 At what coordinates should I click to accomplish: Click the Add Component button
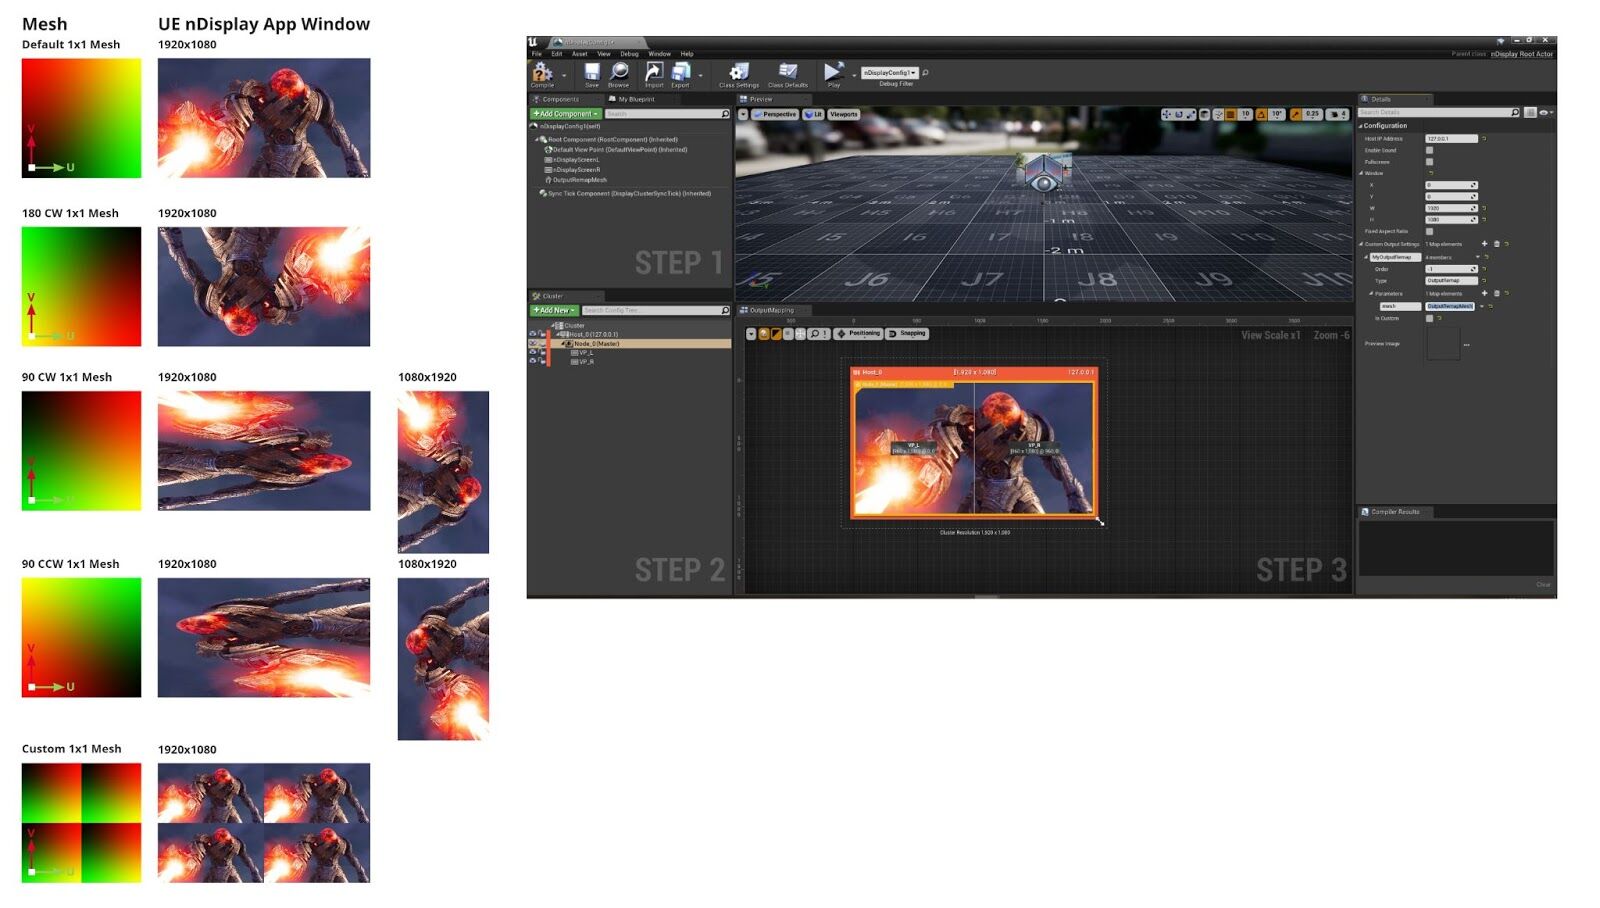pyautogui.click(x=565, y=114)
